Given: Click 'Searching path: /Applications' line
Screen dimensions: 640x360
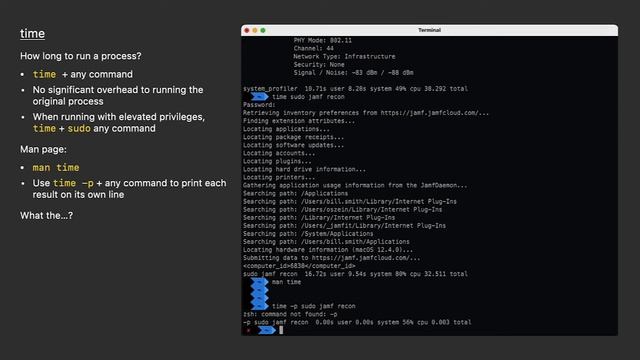Looking at the screenshot, I should coord(295,193).
